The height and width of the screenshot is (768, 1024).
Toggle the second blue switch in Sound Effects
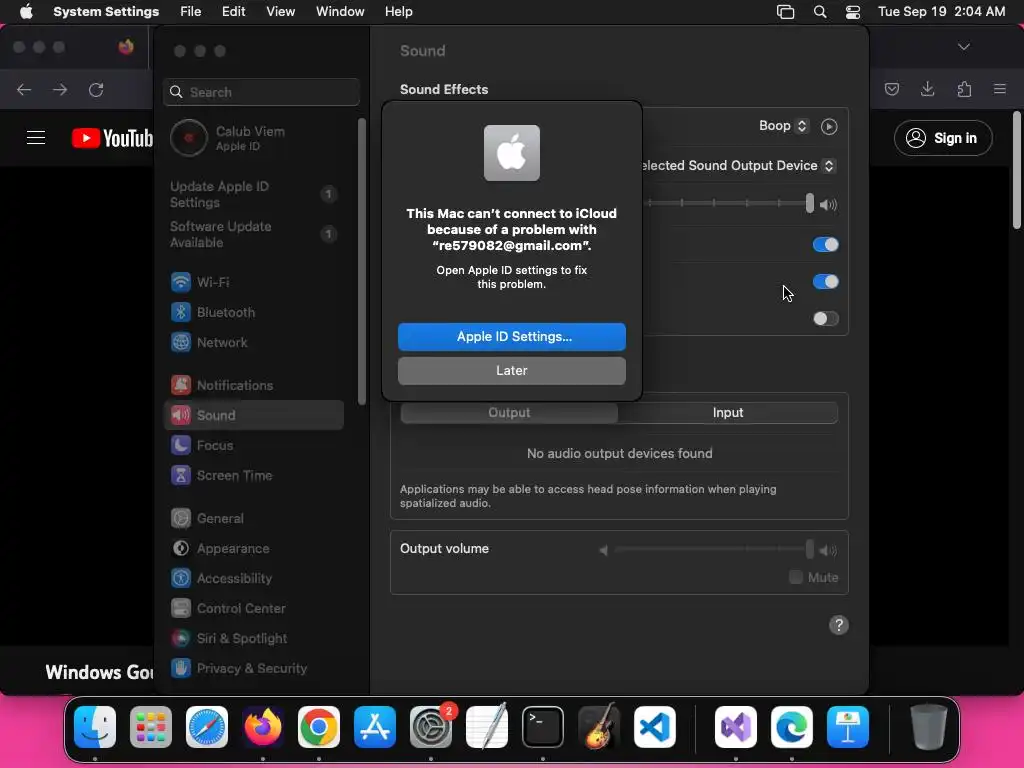click(x=825, y=281)
